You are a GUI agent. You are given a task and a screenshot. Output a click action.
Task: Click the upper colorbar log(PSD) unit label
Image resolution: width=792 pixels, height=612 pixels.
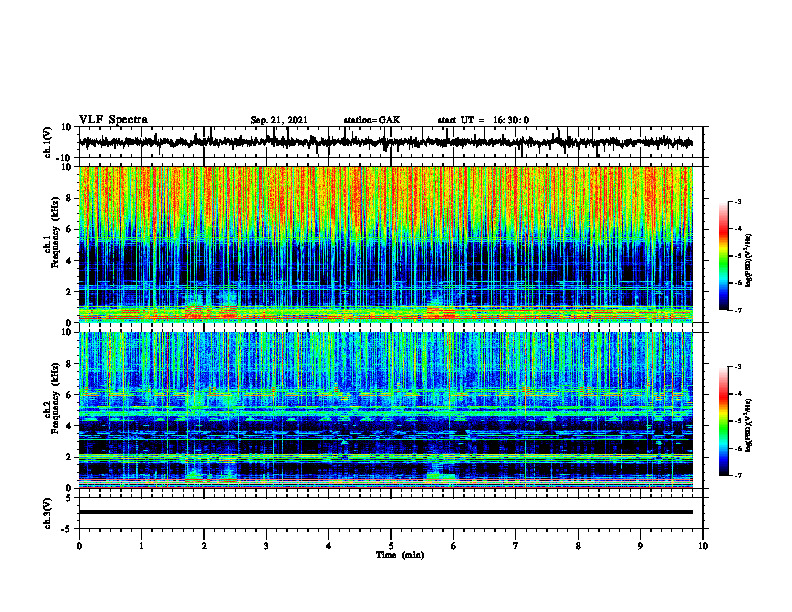(749, 261)
